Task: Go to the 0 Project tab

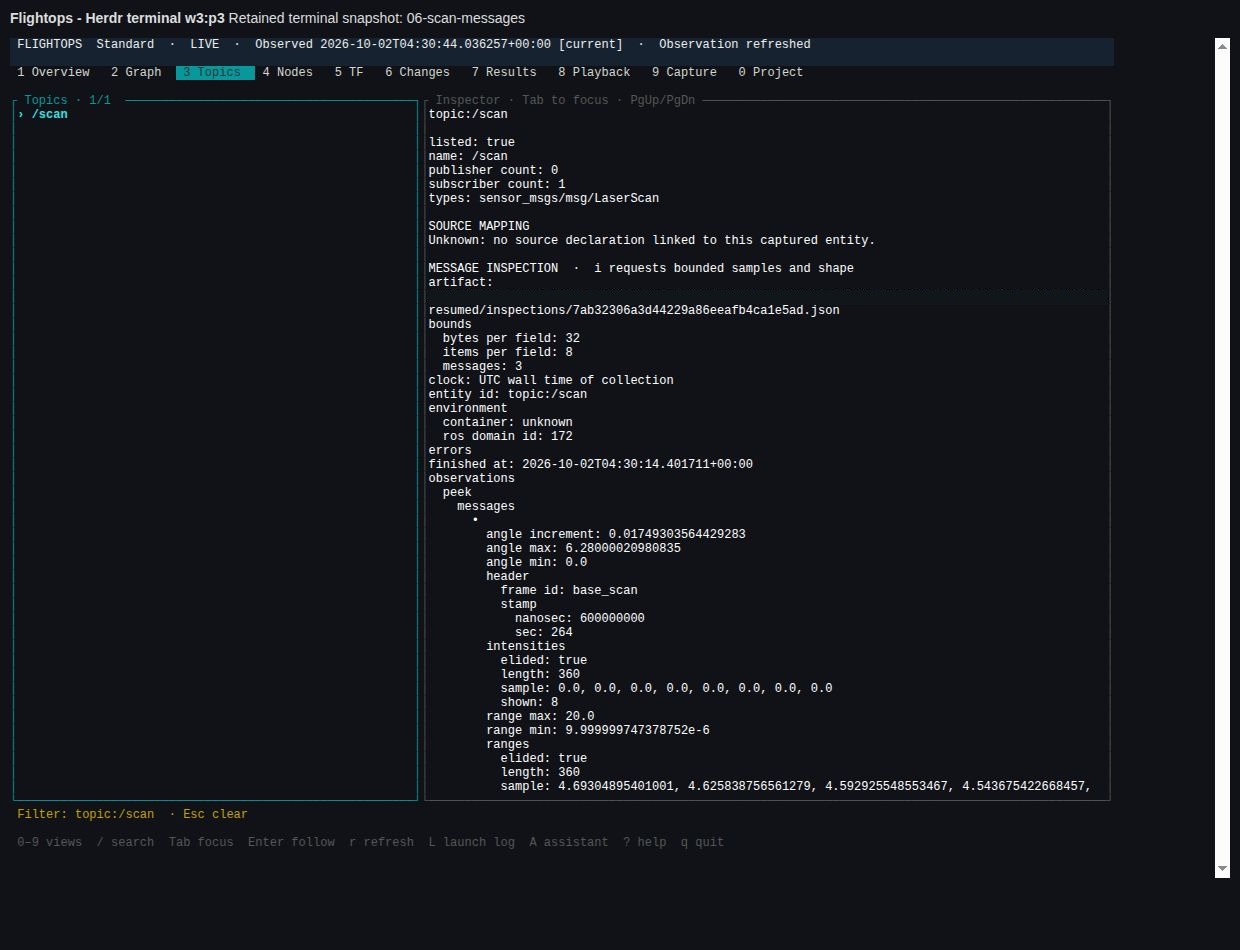Action: tap(770, 72)
